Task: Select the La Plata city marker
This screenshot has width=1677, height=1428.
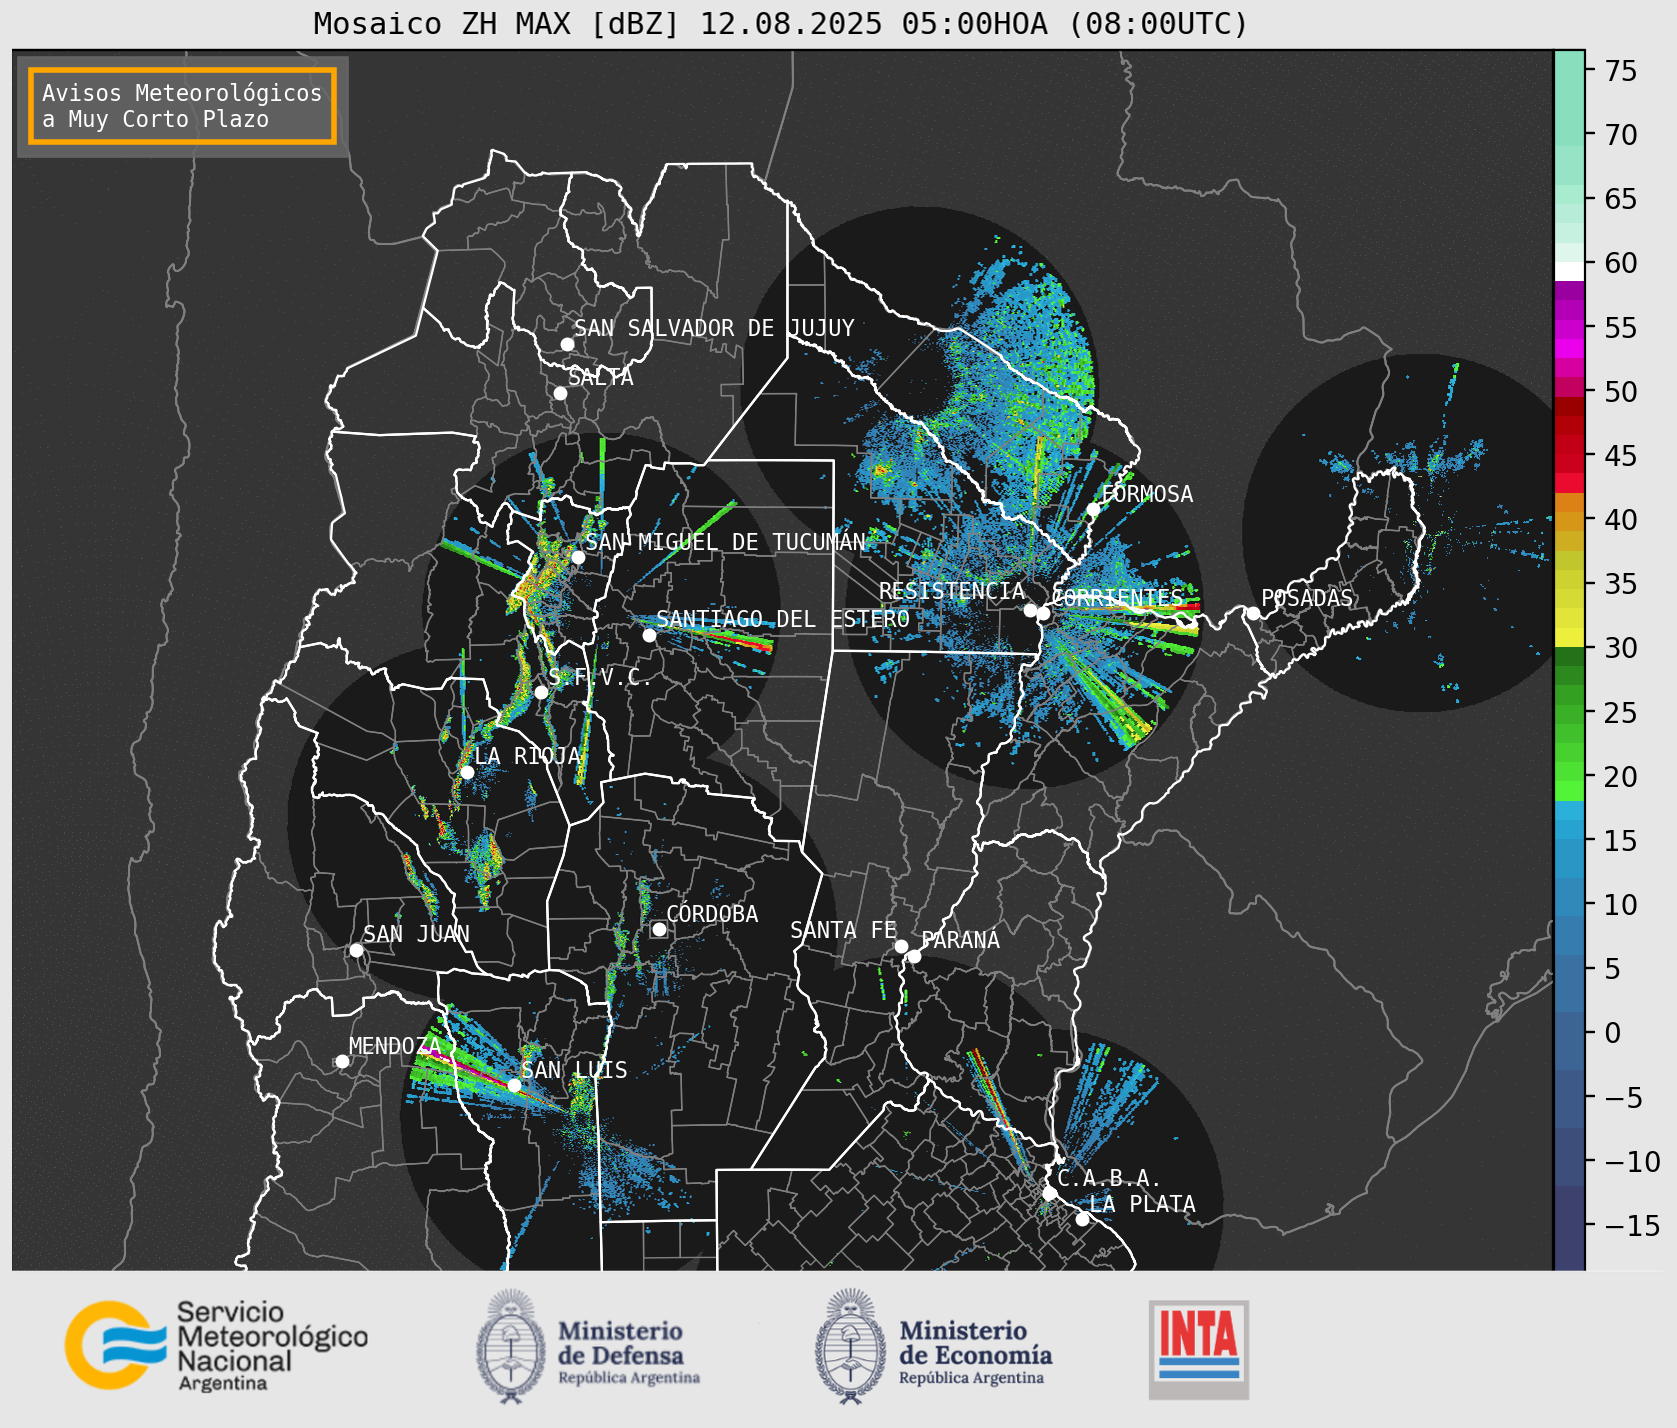Action: tap(1082, 1219)
